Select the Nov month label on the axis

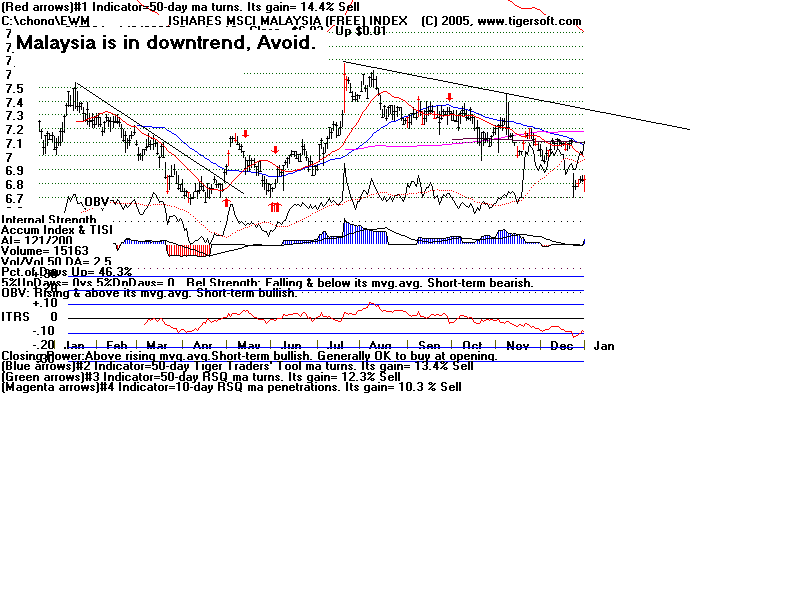(515, 345)
